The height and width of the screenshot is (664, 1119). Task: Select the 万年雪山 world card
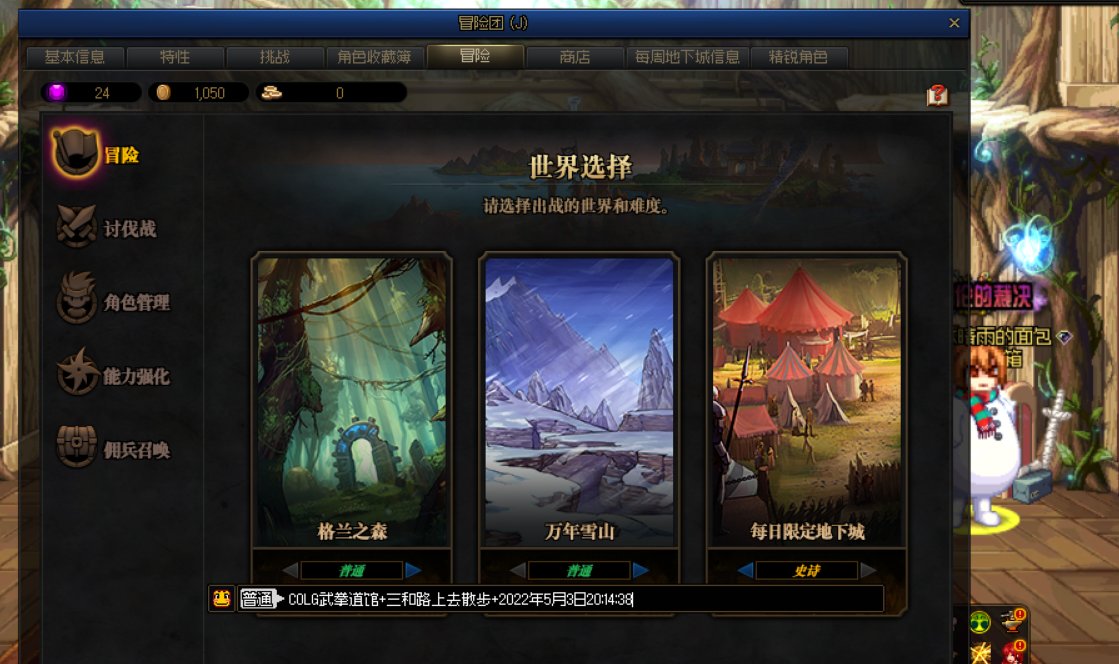tap(579, 401)
